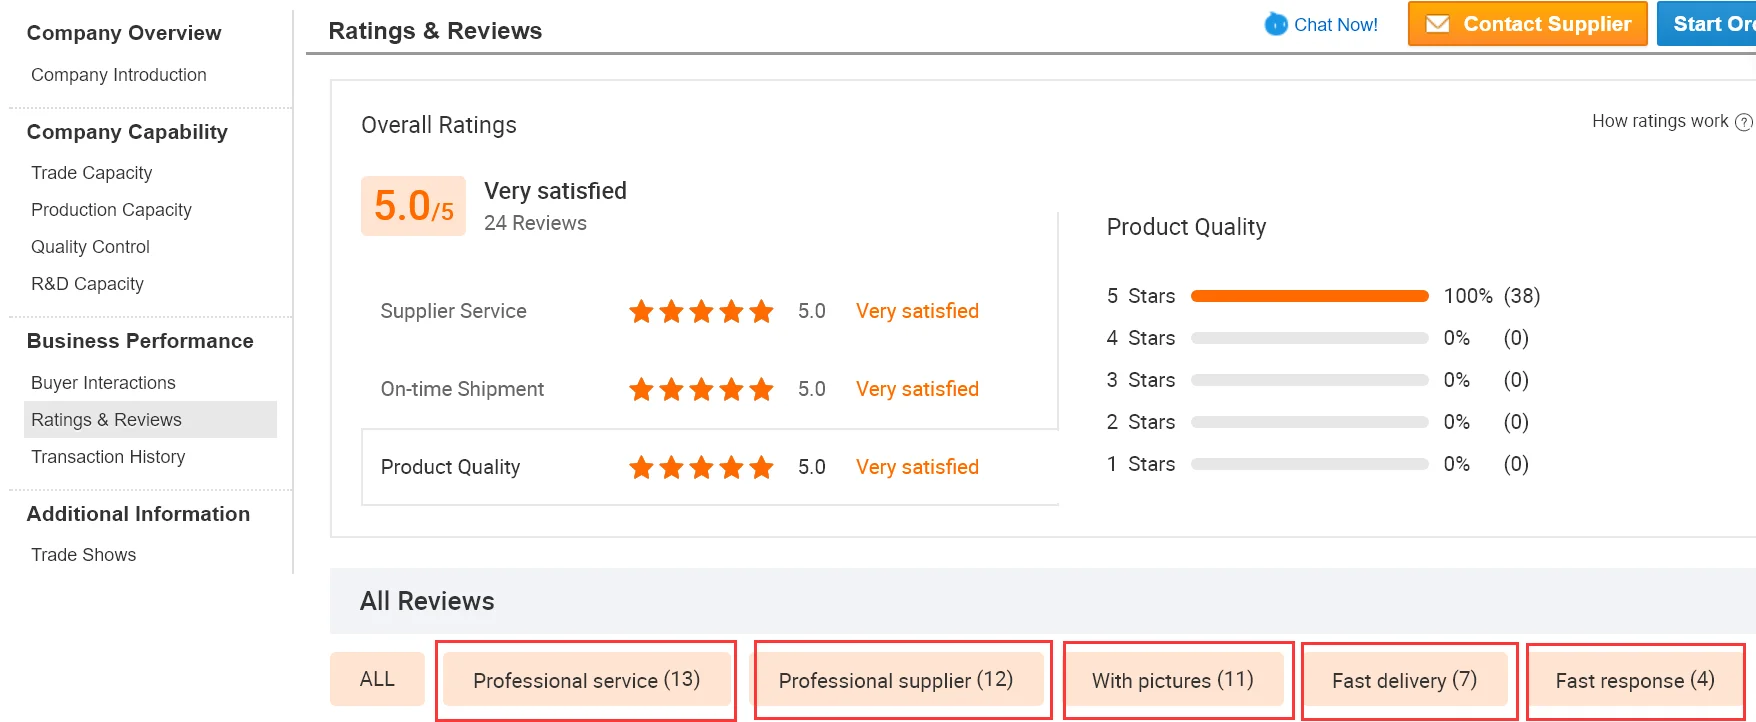1756x722 pixels.
Task: Filter reviews by Professional supplier
Action: [x=896, y=680]
